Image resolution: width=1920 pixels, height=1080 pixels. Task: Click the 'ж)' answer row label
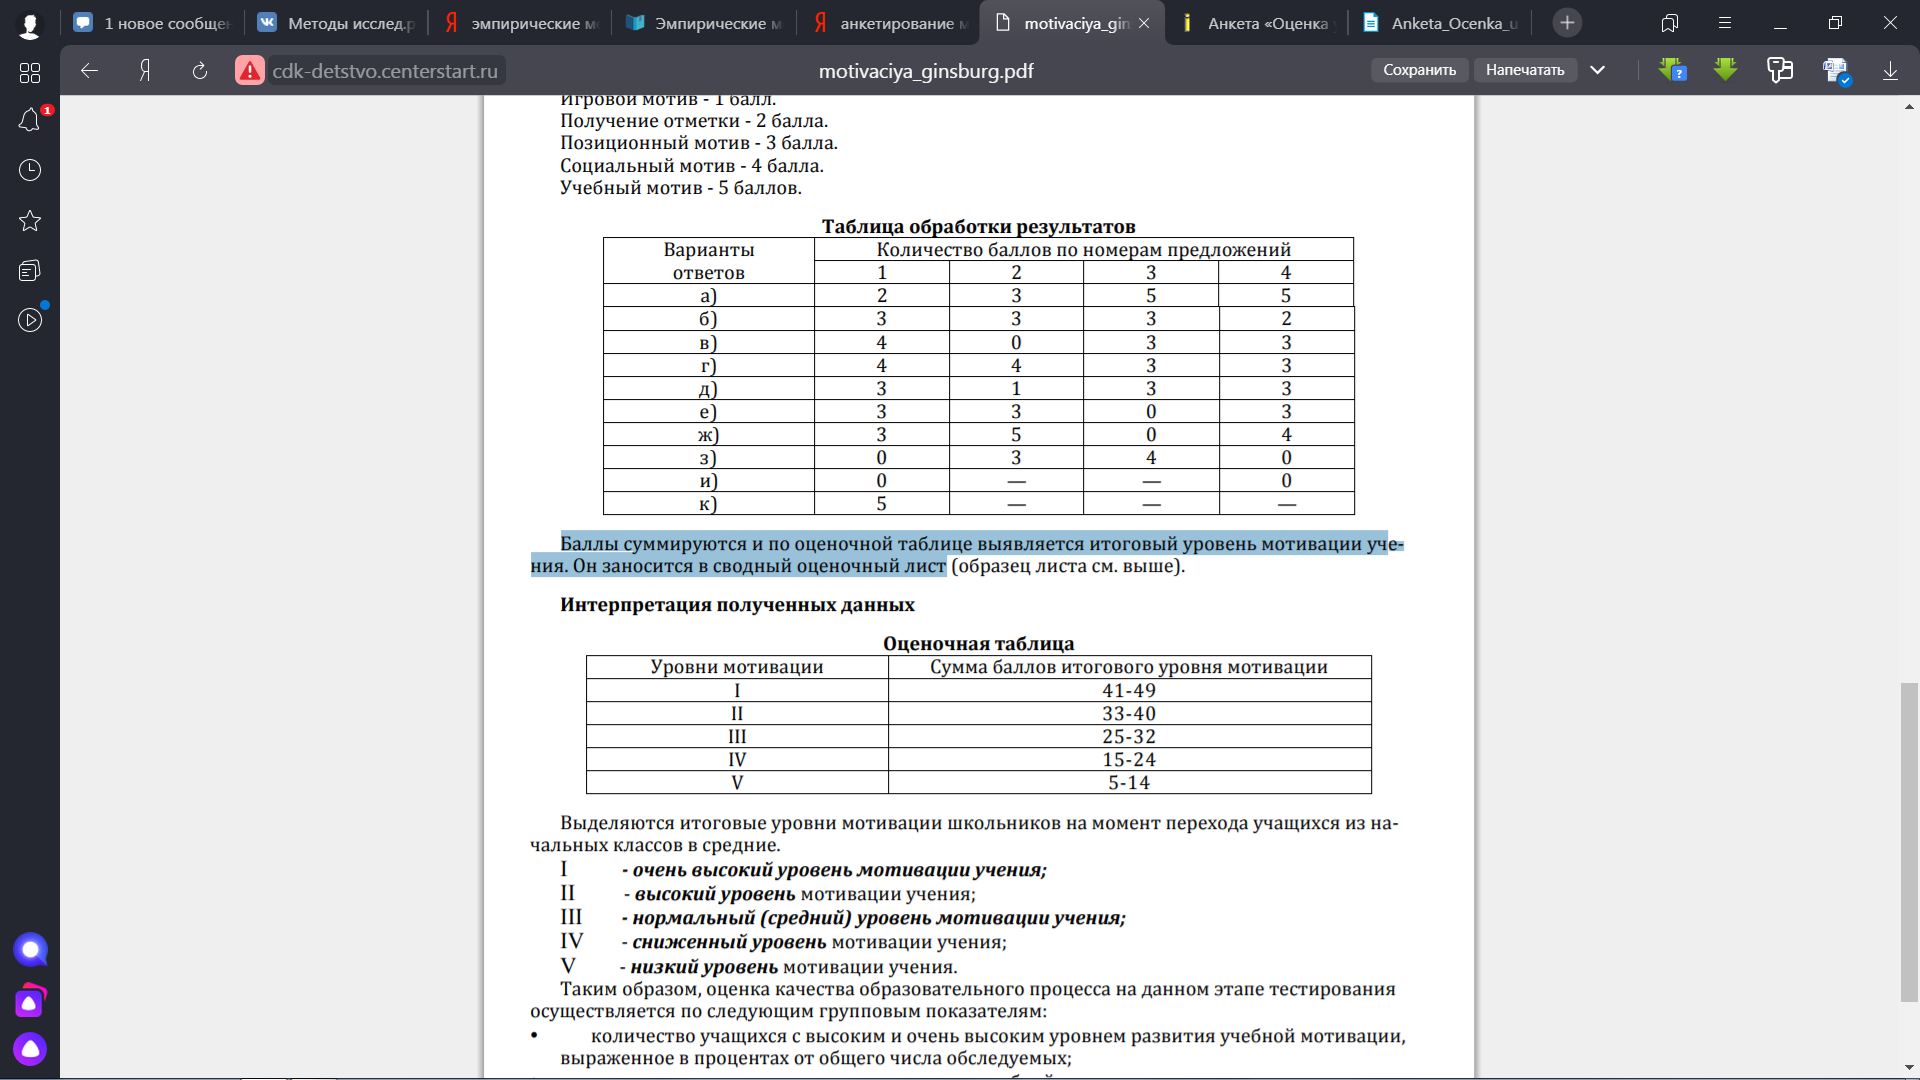(x=708, y=435)
